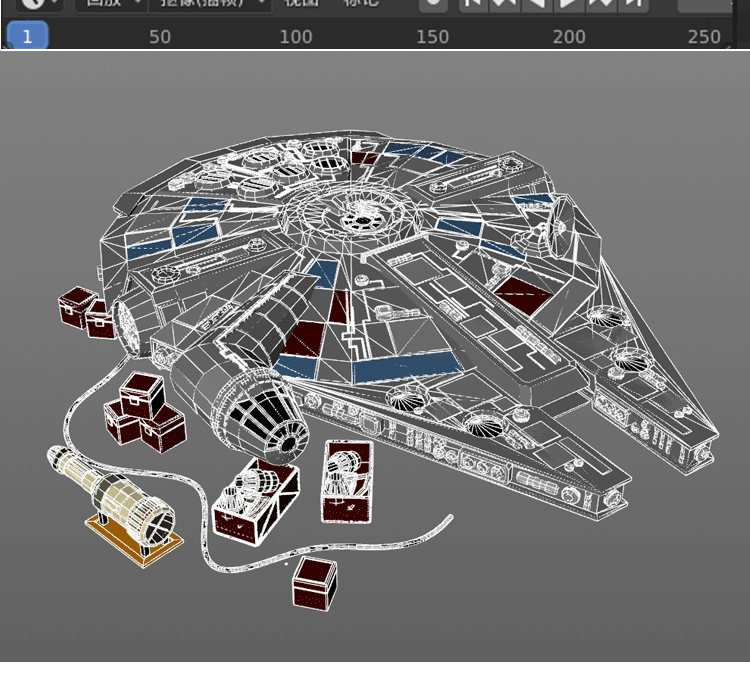Click the current frame marker 1

(27, 35)
